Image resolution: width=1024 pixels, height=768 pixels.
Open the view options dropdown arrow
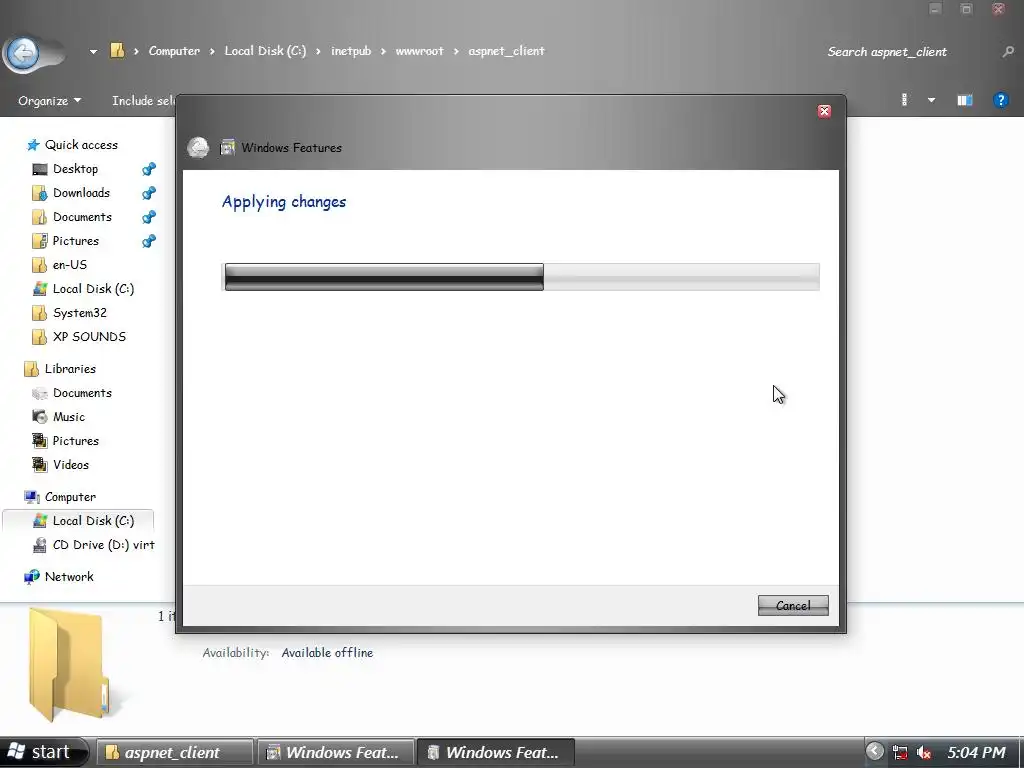pyautogui.click(x=931, y=100)
